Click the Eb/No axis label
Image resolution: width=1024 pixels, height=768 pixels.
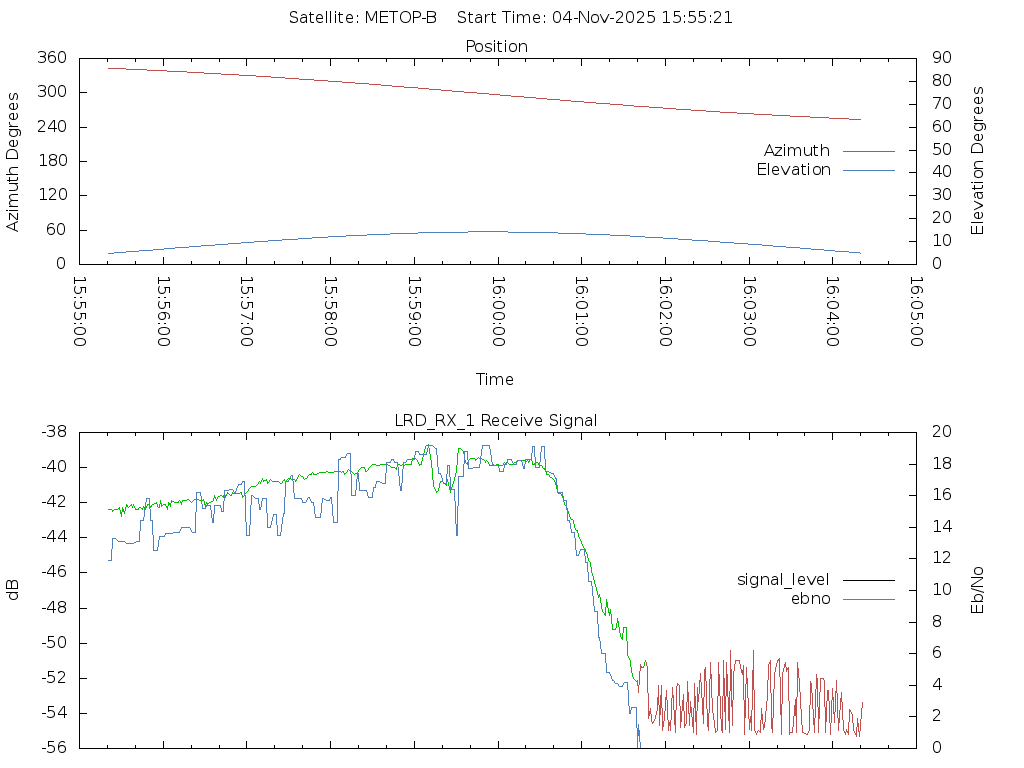(x=978, y=590)
